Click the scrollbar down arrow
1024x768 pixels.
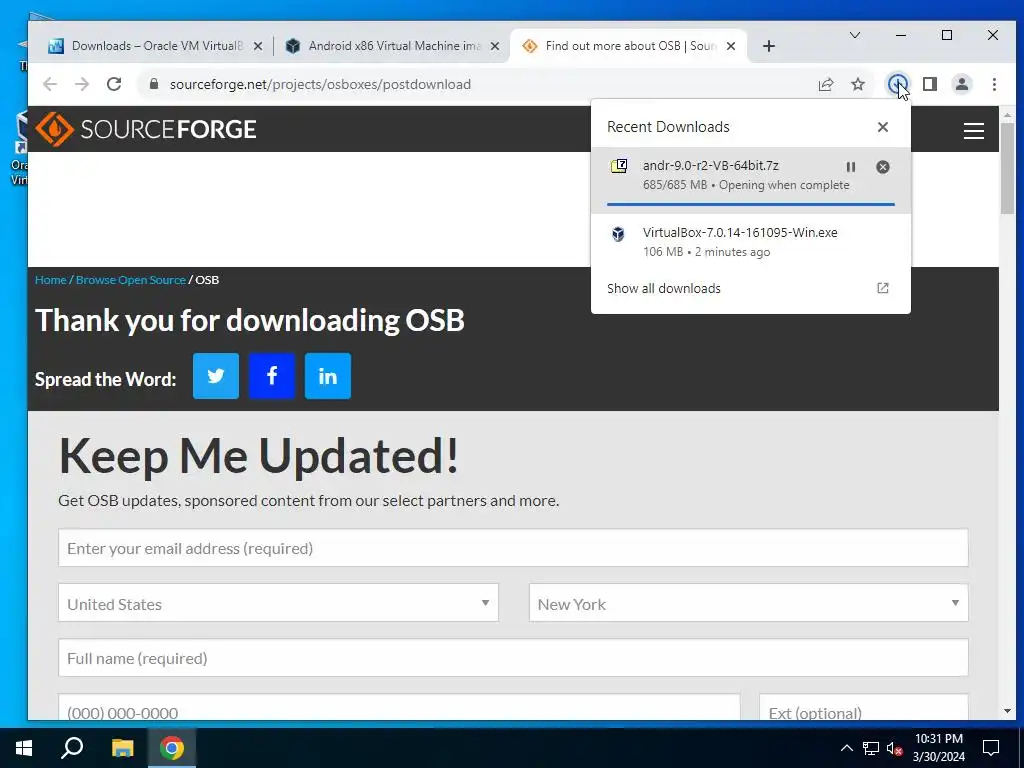1007,711
